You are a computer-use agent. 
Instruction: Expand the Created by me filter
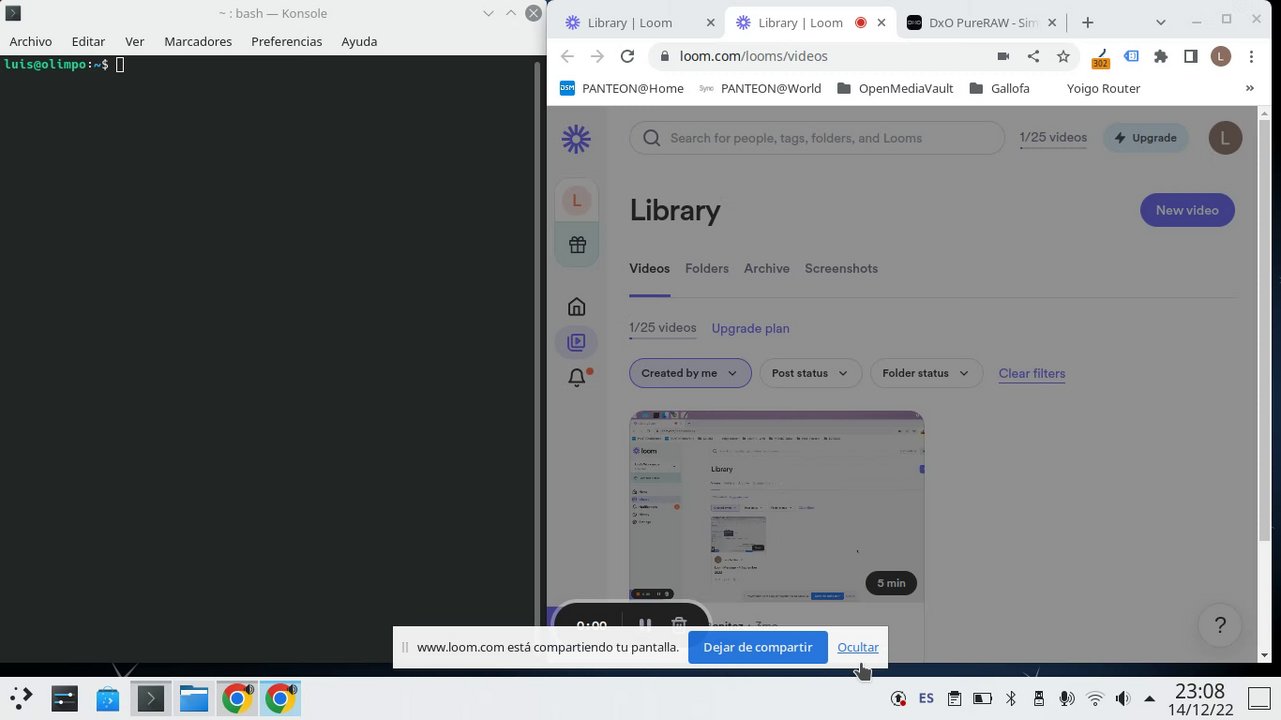point(690,373)
